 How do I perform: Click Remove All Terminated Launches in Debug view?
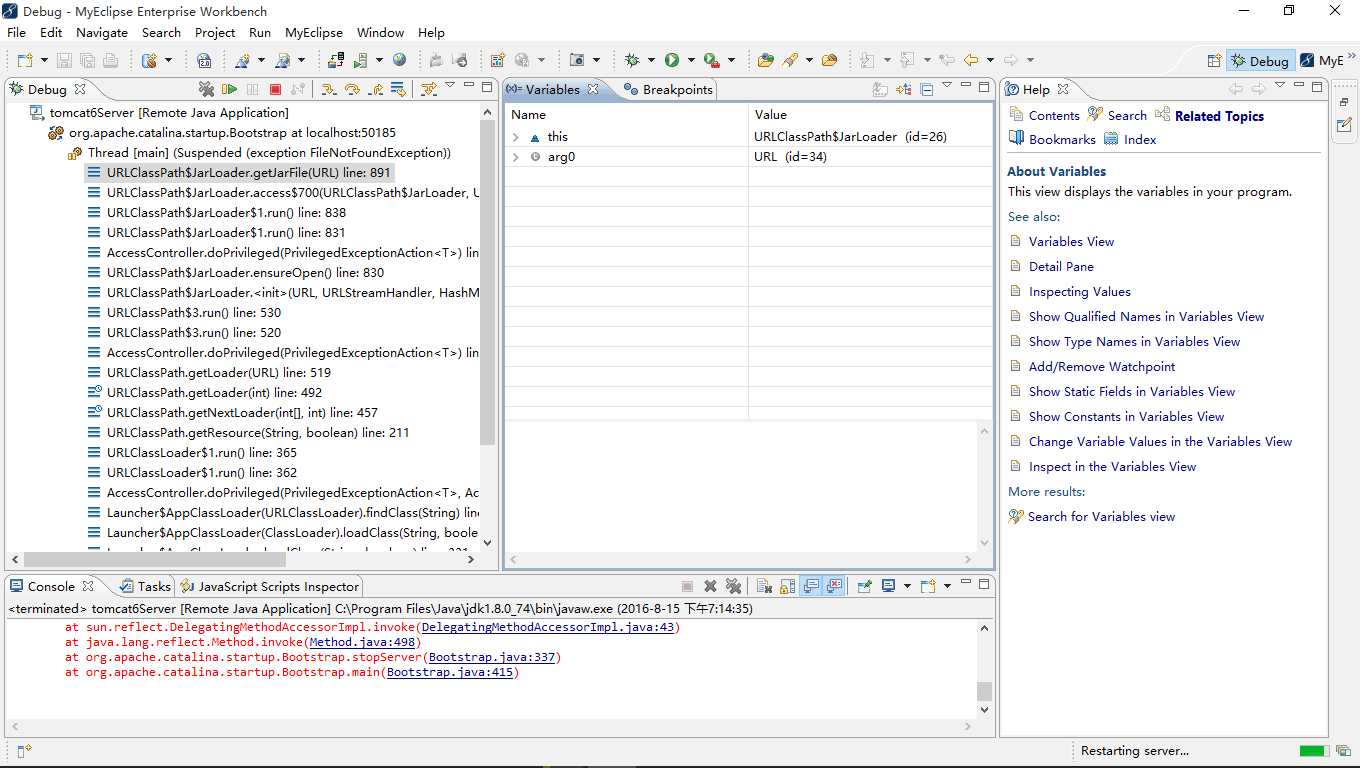(x=207, y=89)
